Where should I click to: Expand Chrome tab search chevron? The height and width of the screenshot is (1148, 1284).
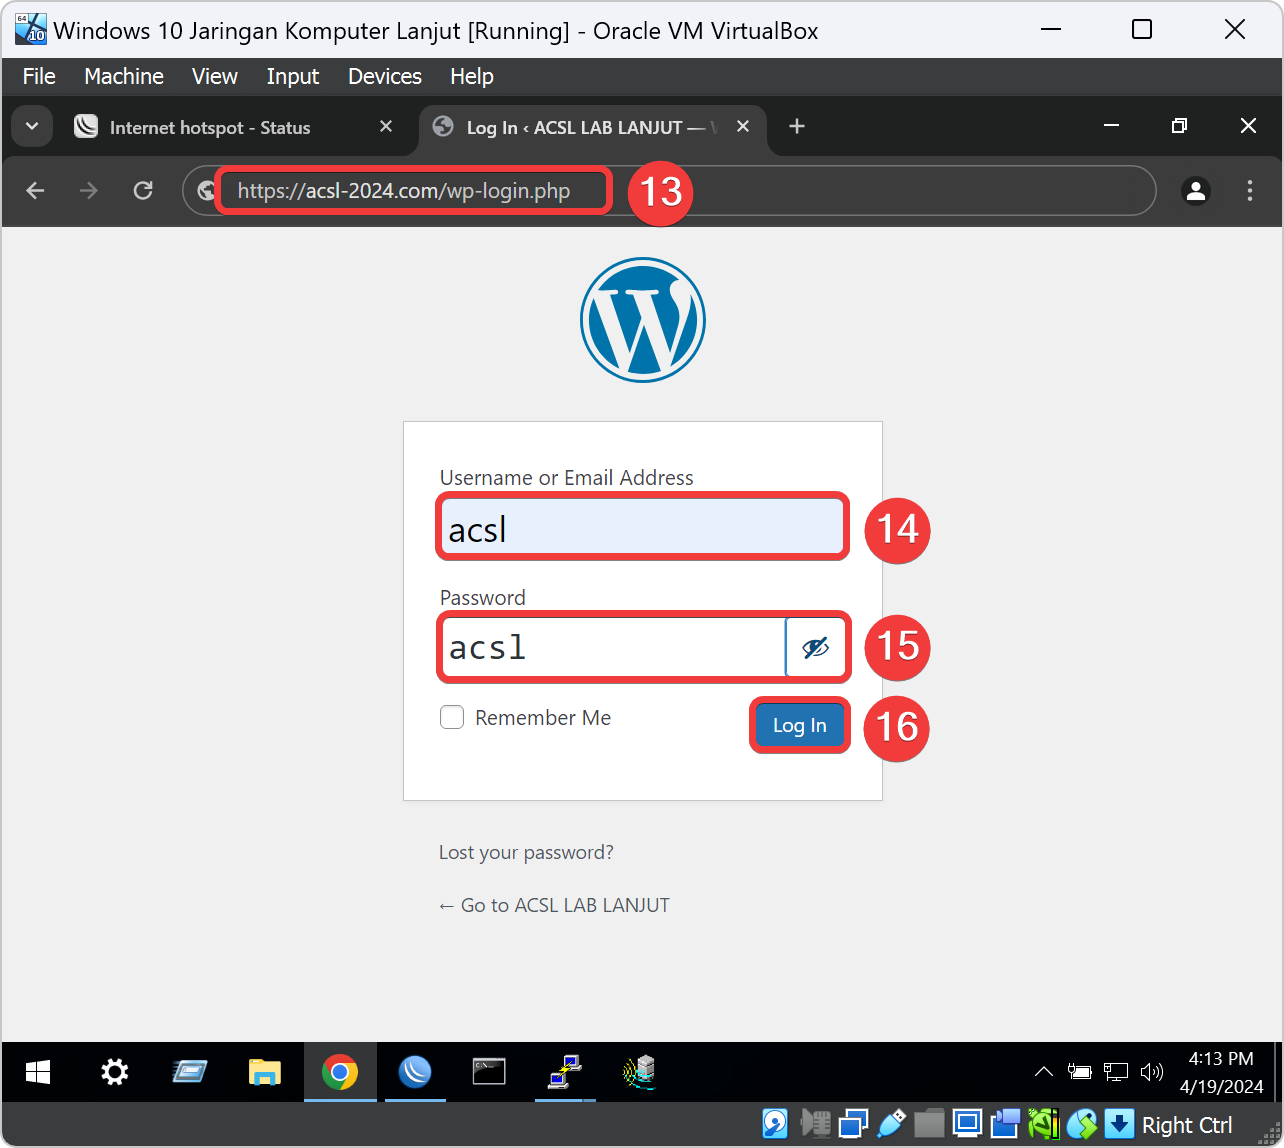(x=32, y=127)
